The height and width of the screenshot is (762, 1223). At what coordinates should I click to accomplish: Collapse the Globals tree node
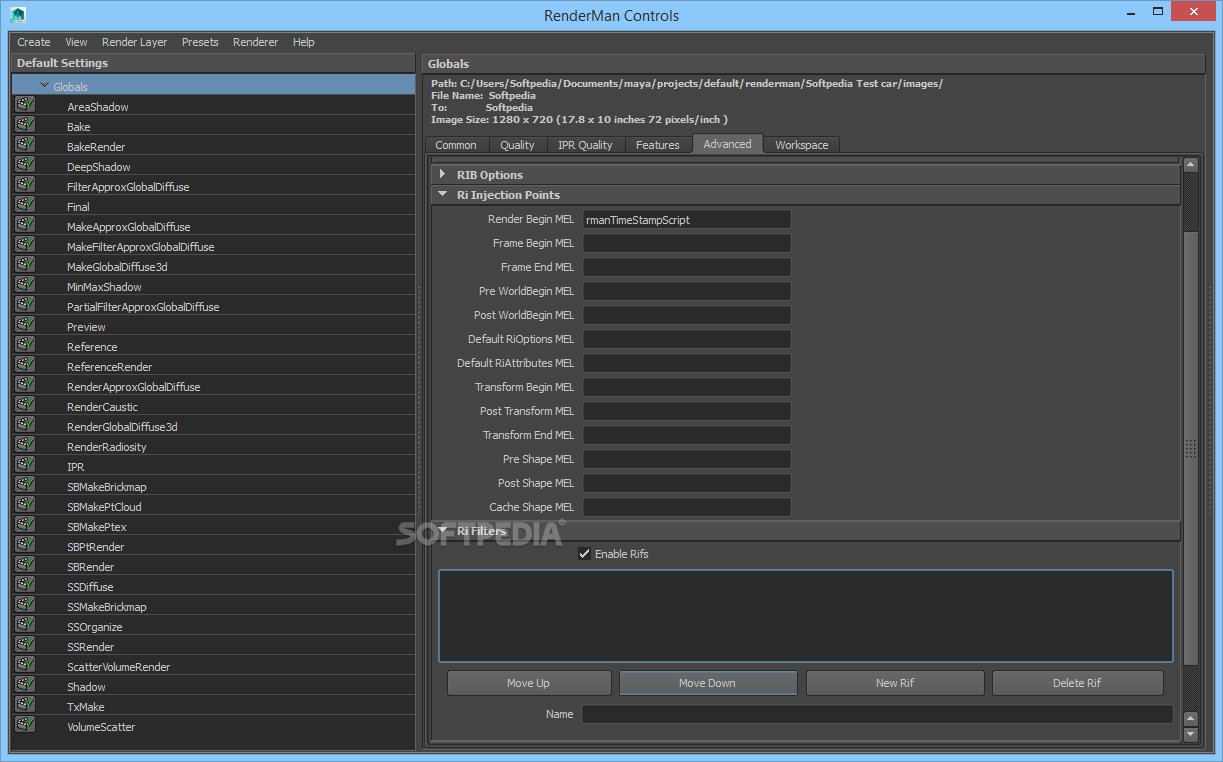coord(44,86)
